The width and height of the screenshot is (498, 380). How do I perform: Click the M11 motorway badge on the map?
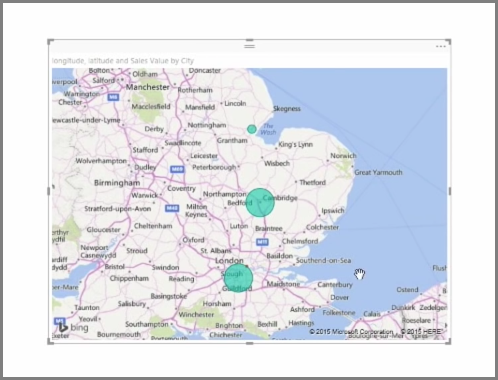[262, 242]
